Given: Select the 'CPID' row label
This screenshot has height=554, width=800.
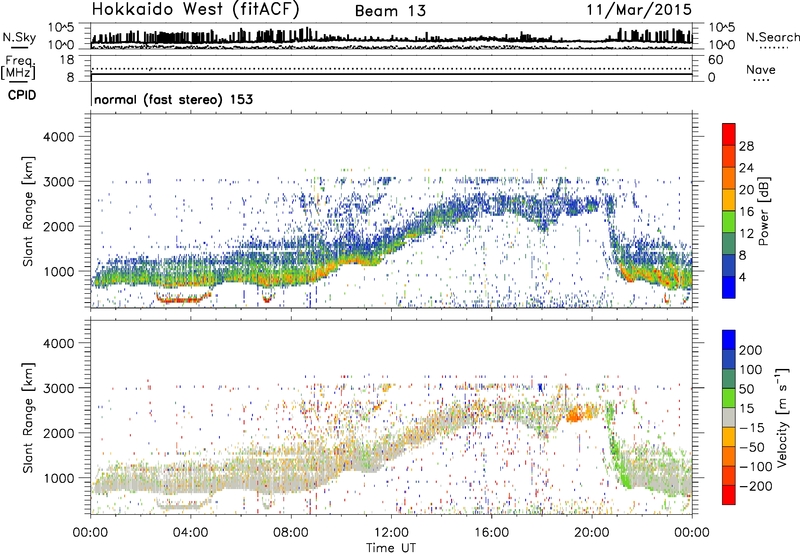Looking at the screenshot, I should pos(22,95).
